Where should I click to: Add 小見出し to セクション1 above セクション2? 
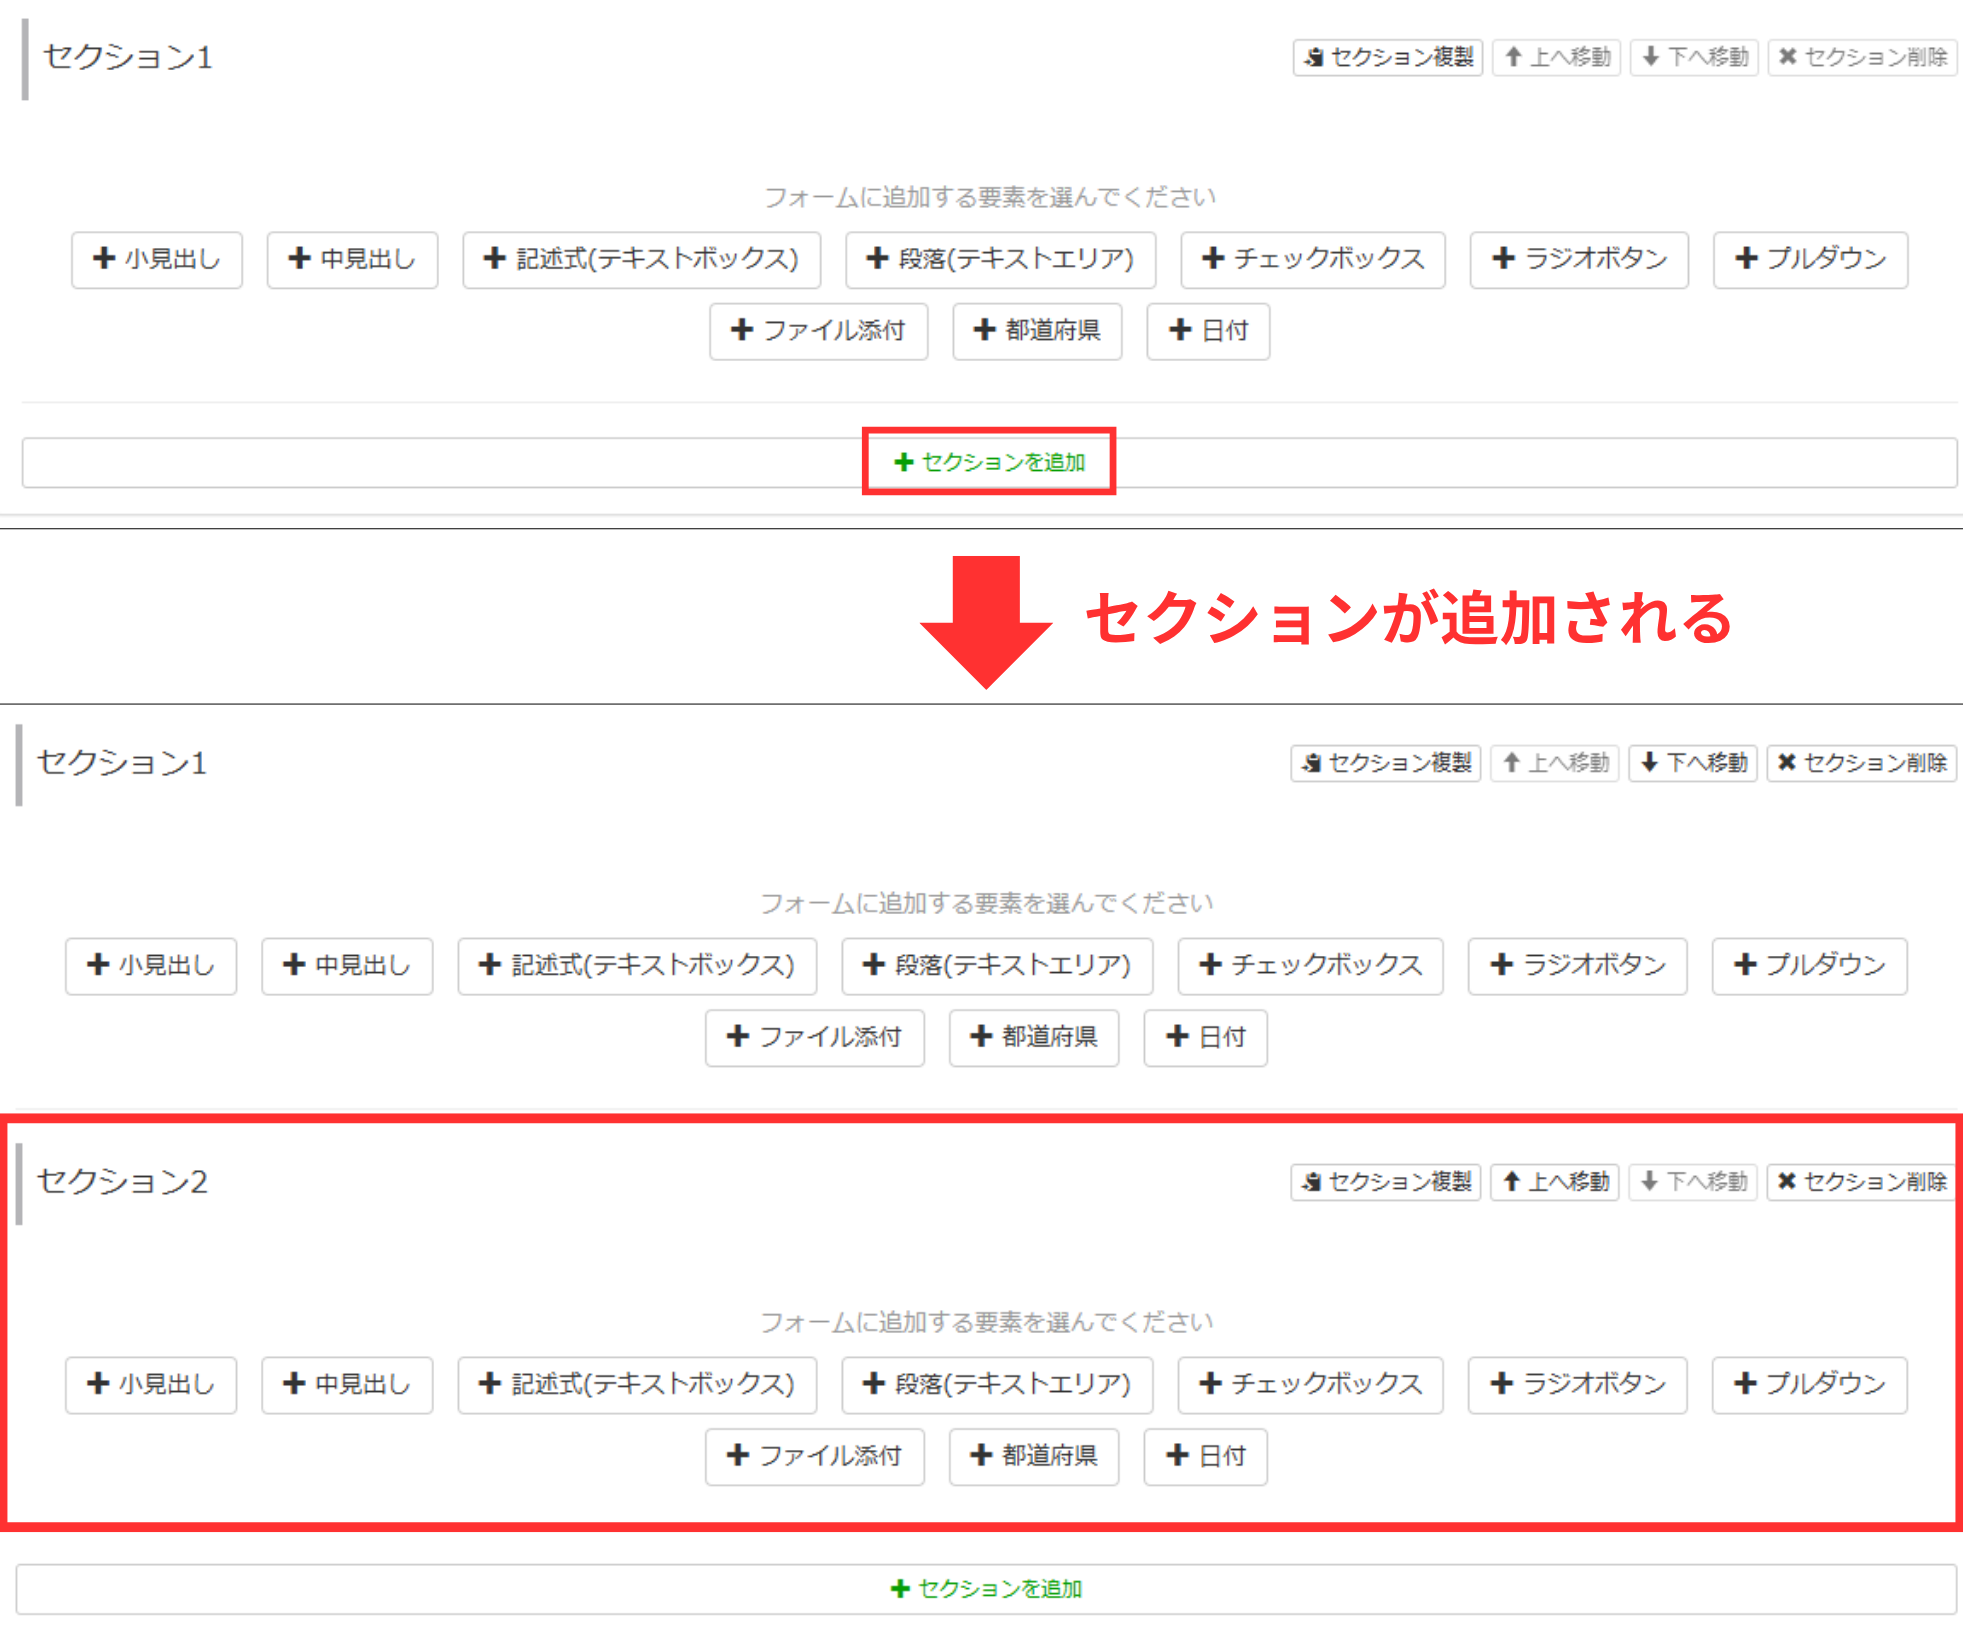click(x=151, y=966)
